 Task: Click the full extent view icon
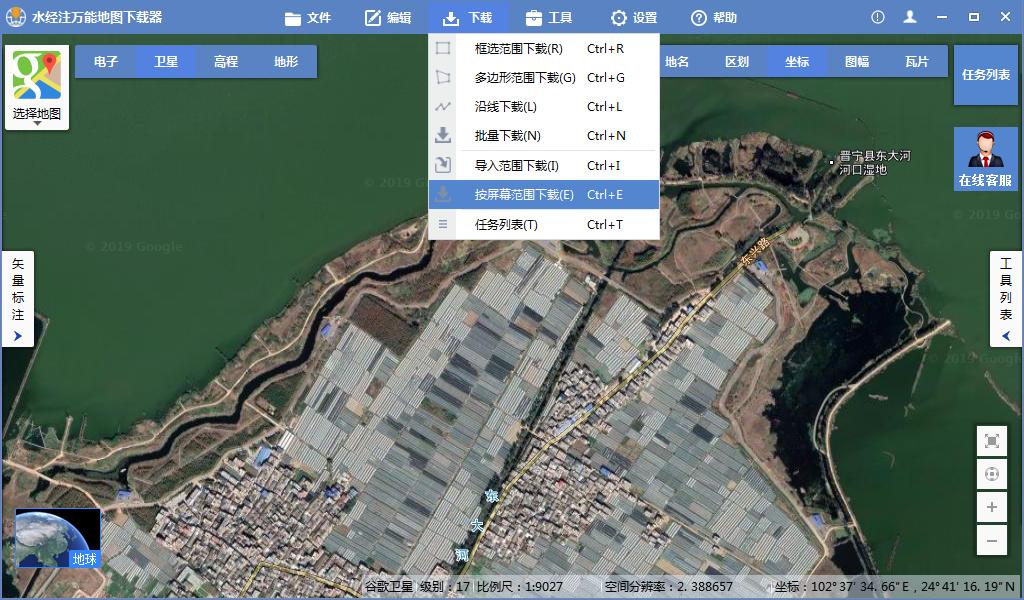pos(990,440)
